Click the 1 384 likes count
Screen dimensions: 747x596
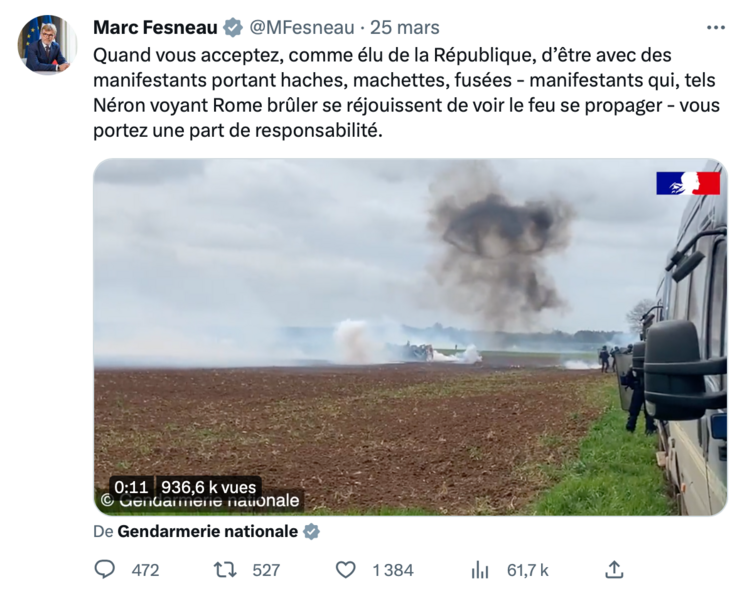[x=392, y=570]
